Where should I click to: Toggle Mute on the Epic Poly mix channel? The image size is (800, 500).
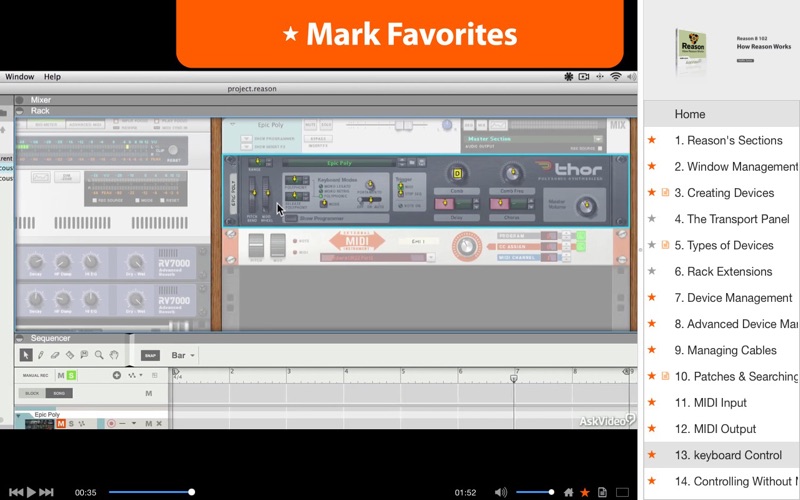[x=310, y=124]
